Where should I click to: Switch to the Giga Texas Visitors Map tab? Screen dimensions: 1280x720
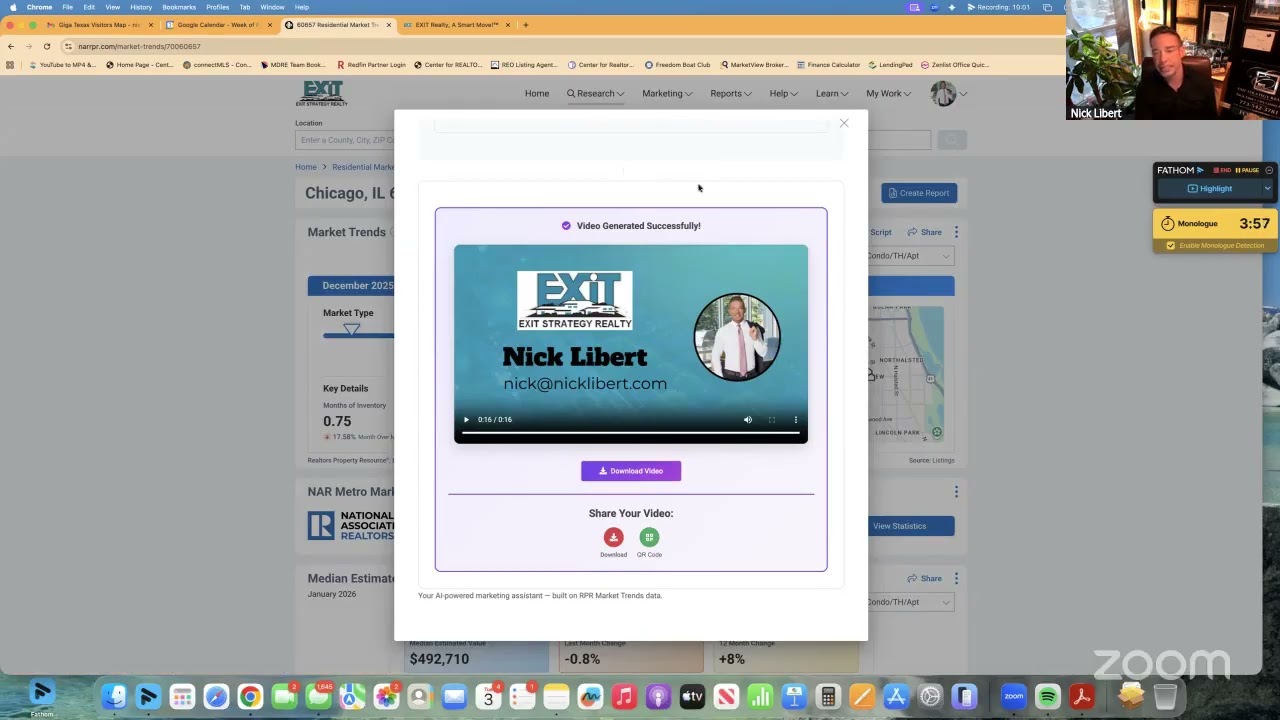click(99, 24)
